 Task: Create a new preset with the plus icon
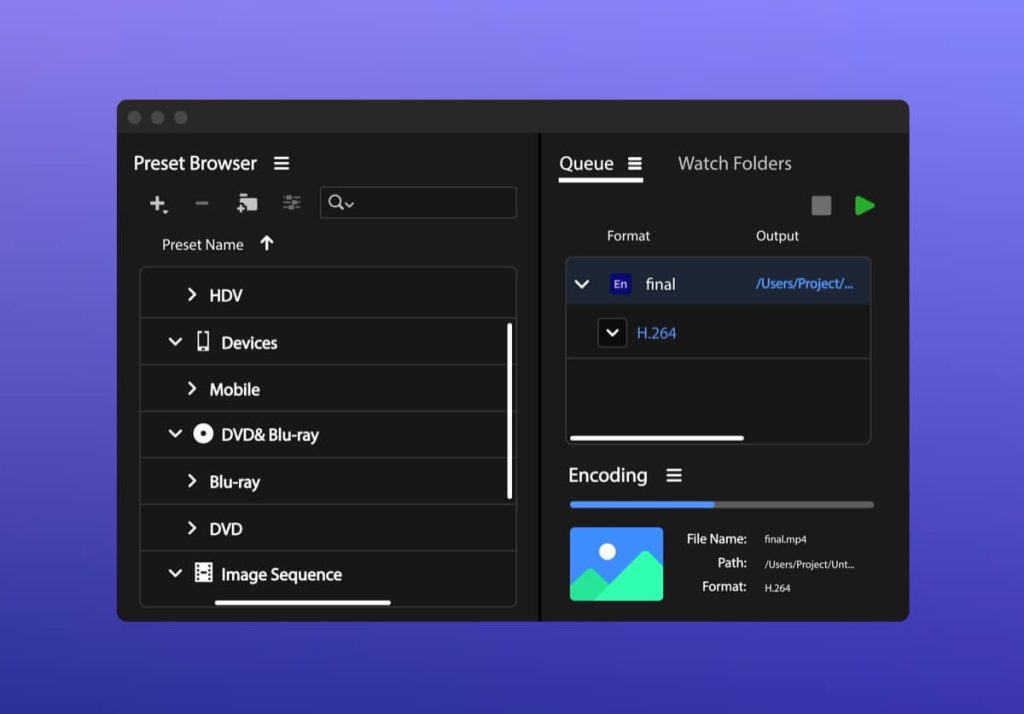158,203
